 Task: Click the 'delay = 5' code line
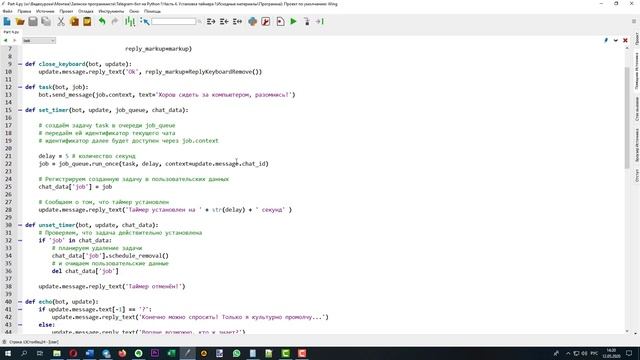pyautogui.click(x=87, y=156)
